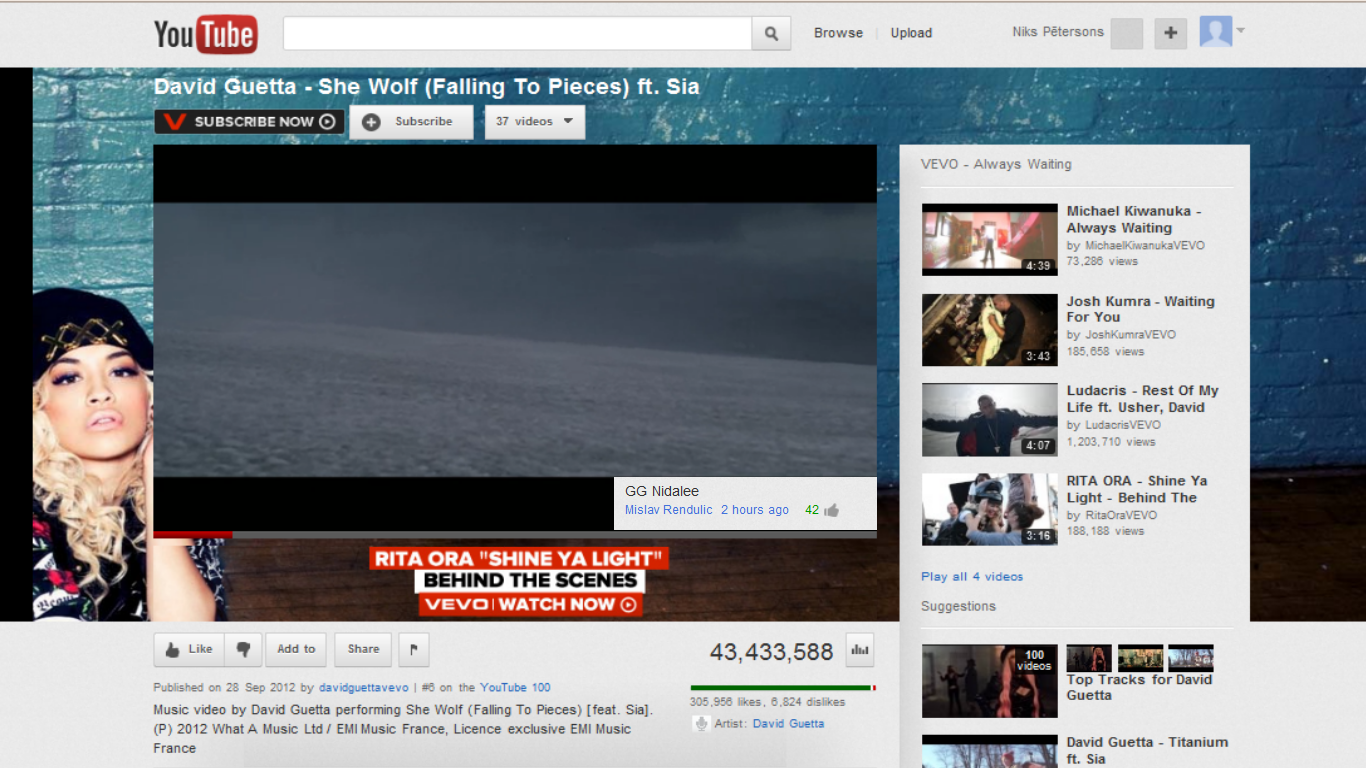Click the artist microphone icon

tap(701, 724)
